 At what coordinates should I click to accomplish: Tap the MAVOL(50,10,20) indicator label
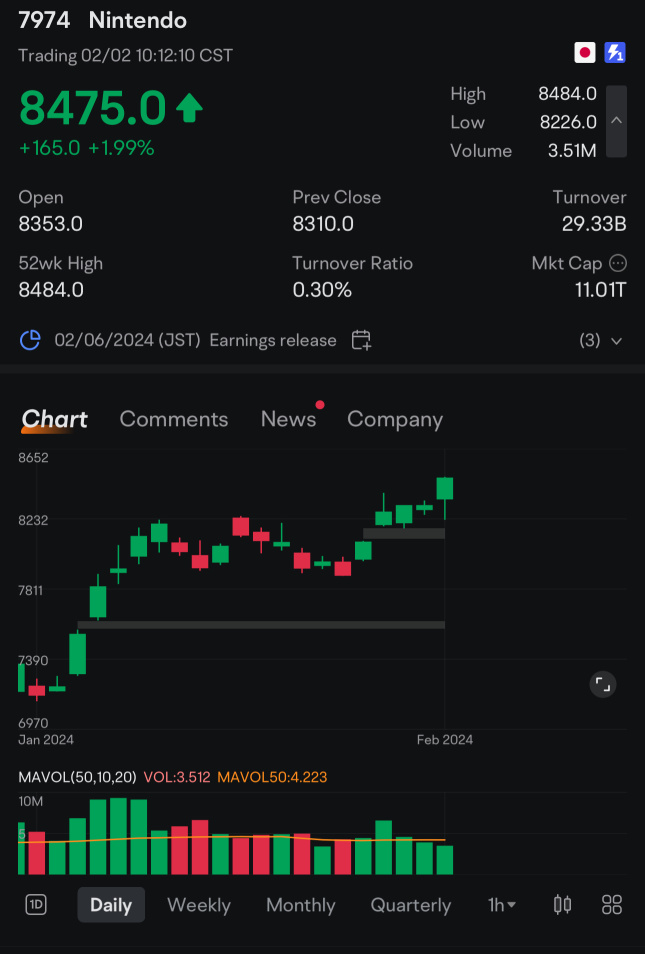[78, 777]
